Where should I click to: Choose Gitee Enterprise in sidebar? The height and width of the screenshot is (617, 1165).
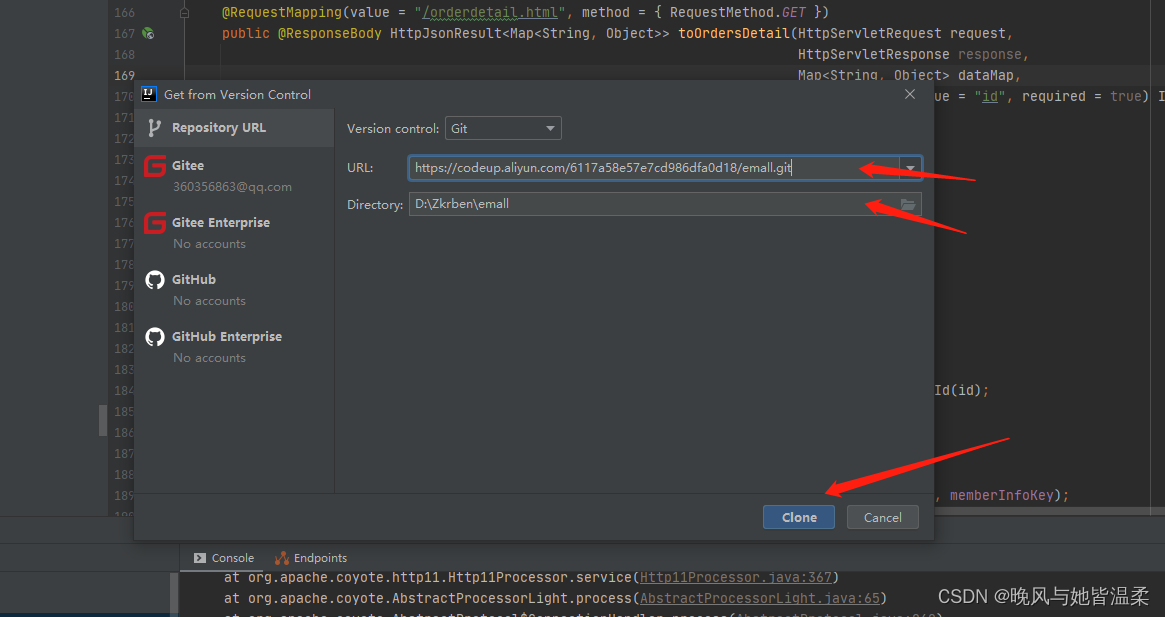coord(234,233)
